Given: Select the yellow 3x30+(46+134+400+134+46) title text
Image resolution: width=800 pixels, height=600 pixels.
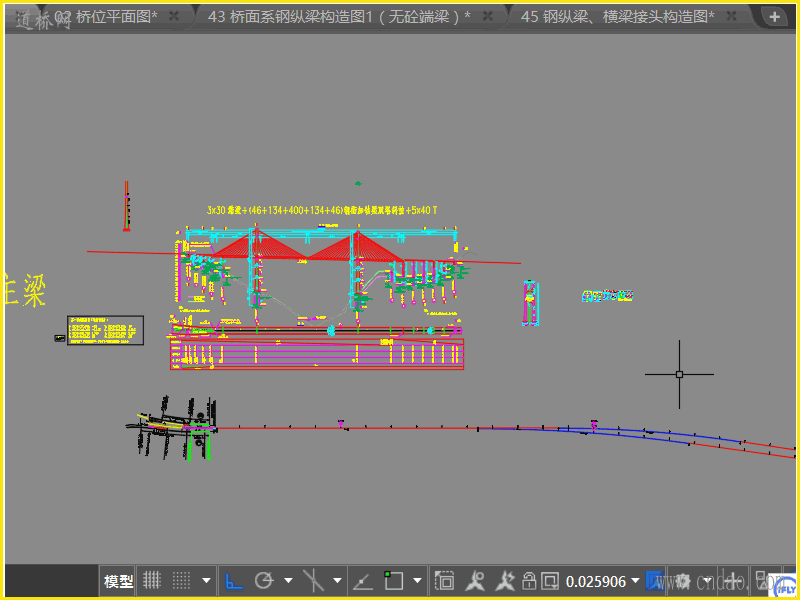Looking at the screenshot, I should point(322,210).
